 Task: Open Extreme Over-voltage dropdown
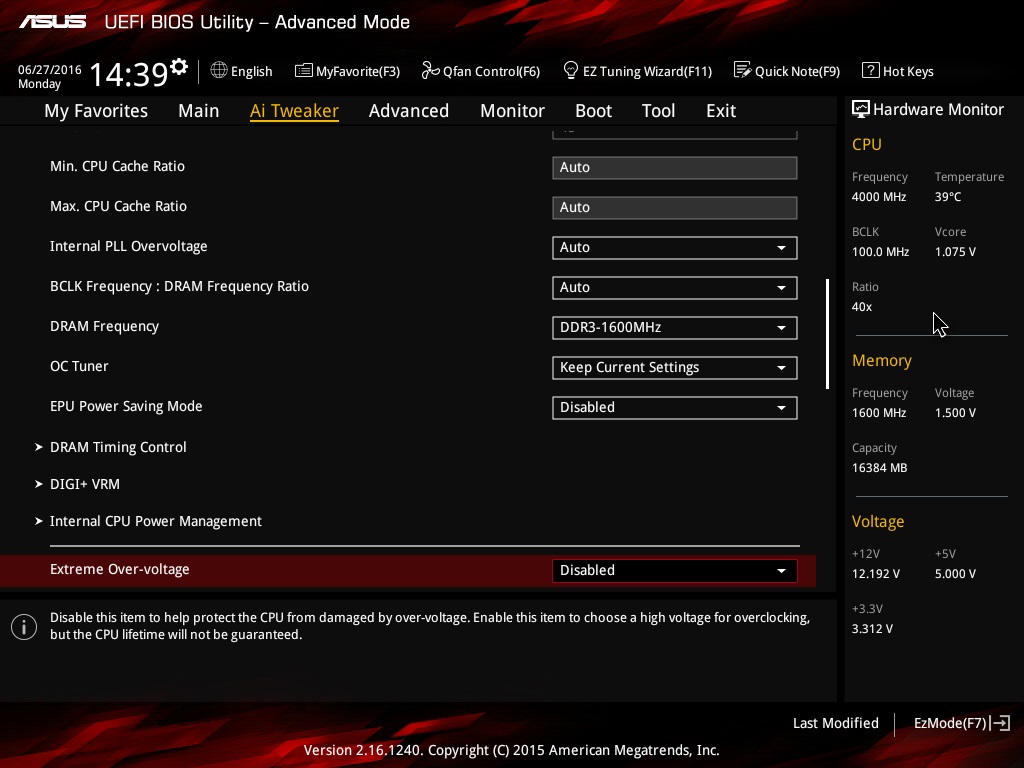click(675, 570)
